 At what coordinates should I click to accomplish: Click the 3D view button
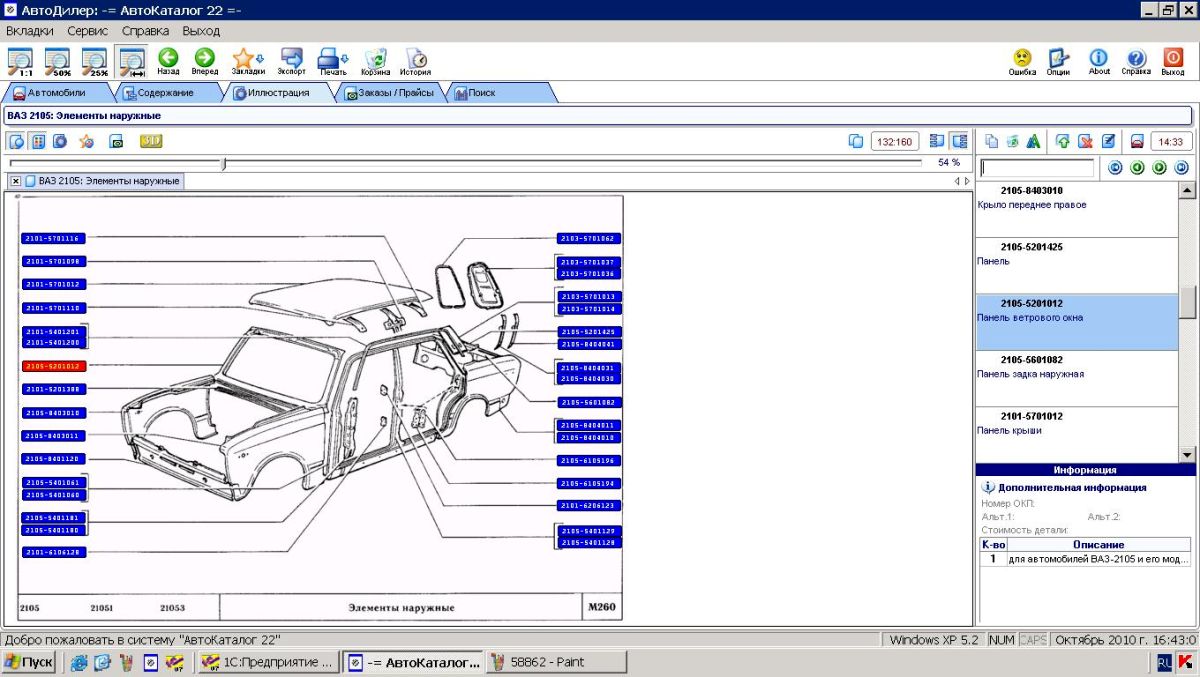[x=151, y=141]
